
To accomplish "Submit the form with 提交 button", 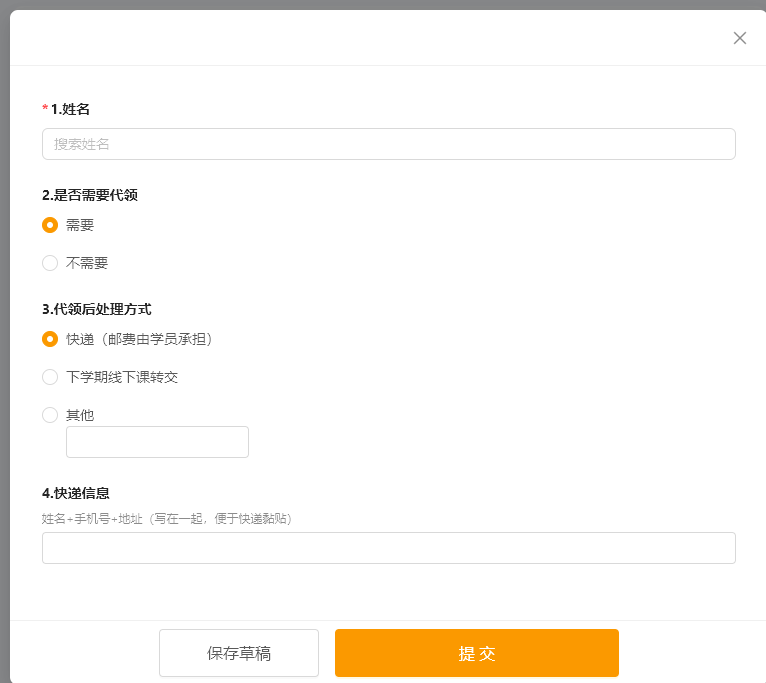I will [477, 653].
